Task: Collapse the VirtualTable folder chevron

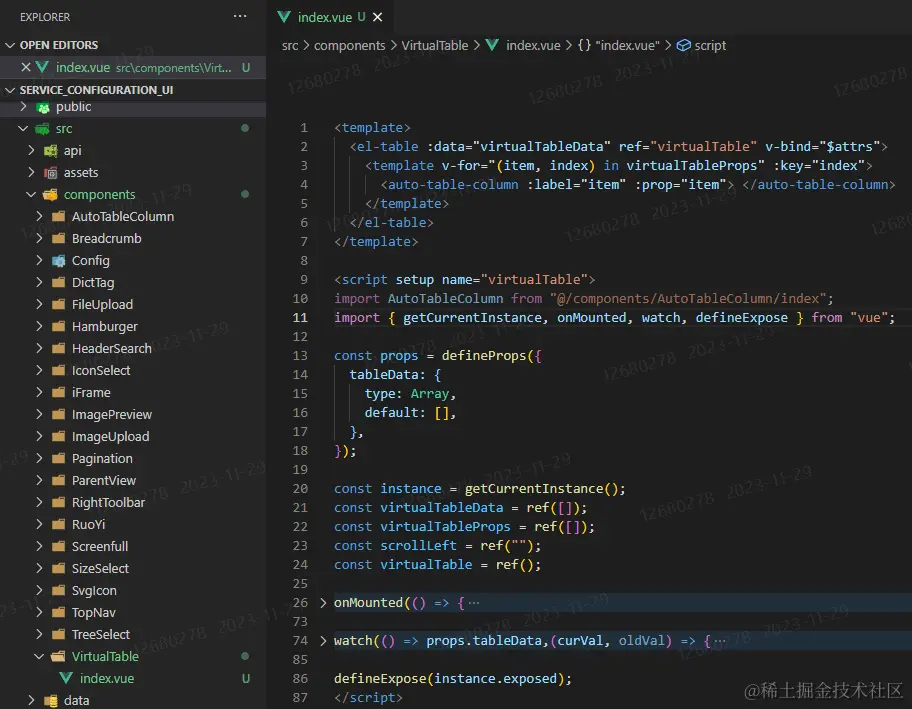Action: coord(39,656)
